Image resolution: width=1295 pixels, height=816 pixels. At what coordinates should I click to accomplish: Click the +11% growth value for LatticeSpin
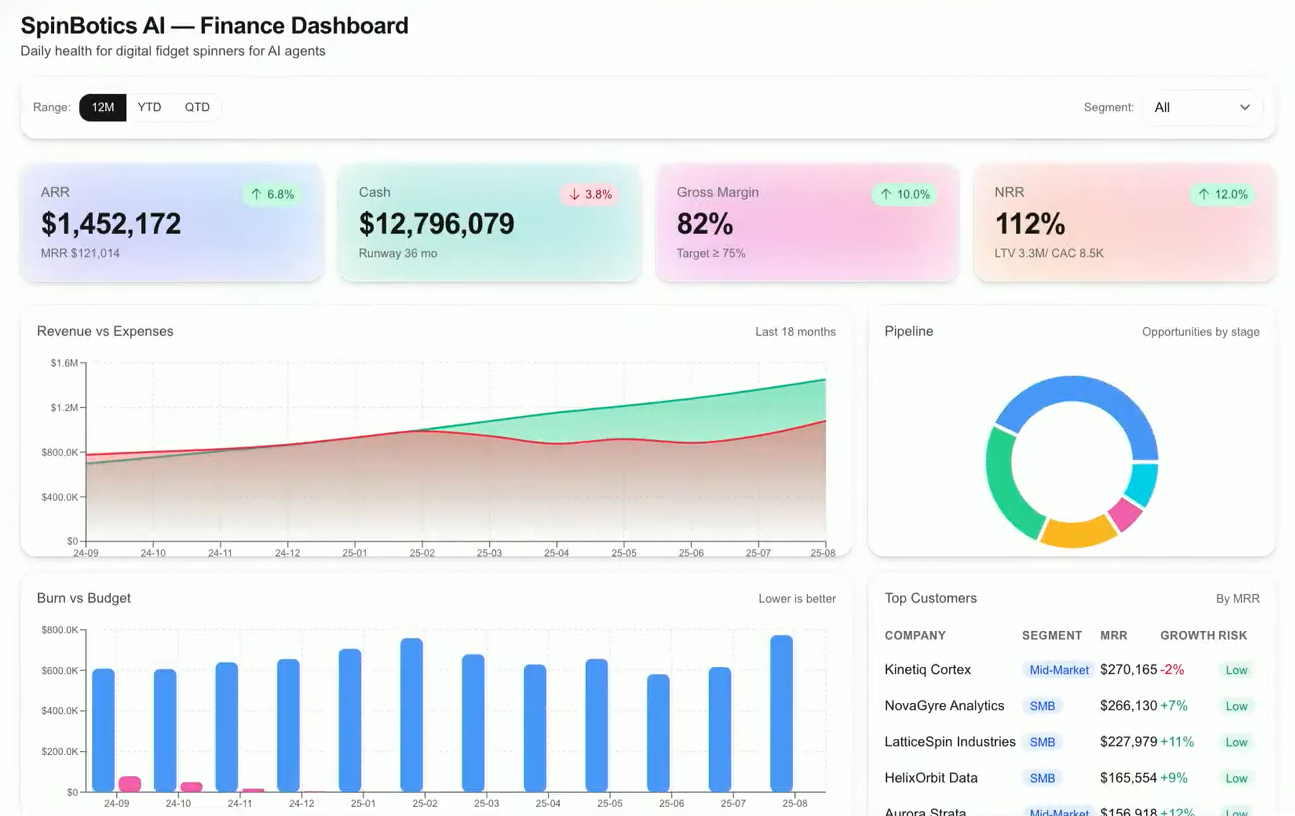pos(1177,741)
